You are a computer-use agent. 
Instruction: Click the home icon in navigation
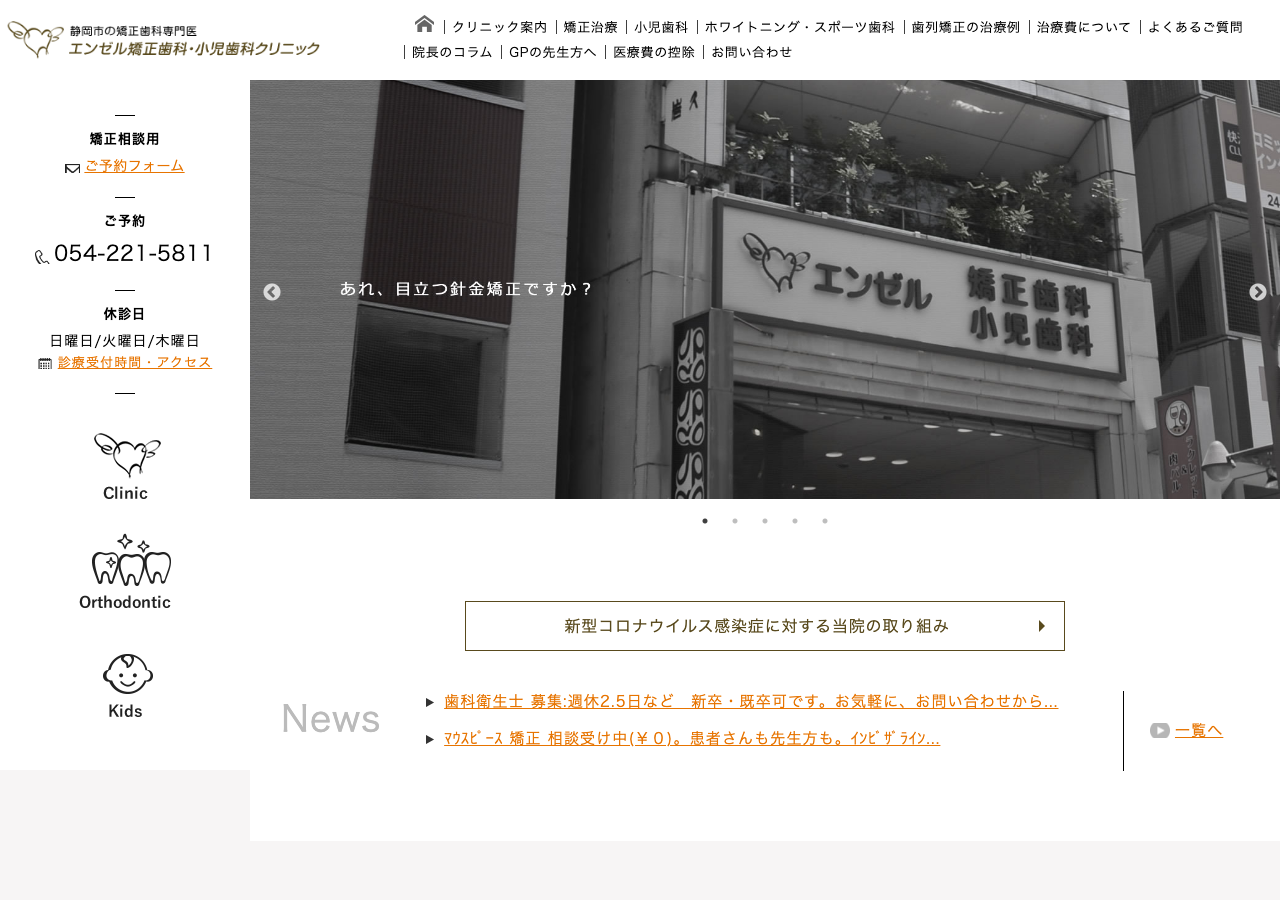[424, 24]
